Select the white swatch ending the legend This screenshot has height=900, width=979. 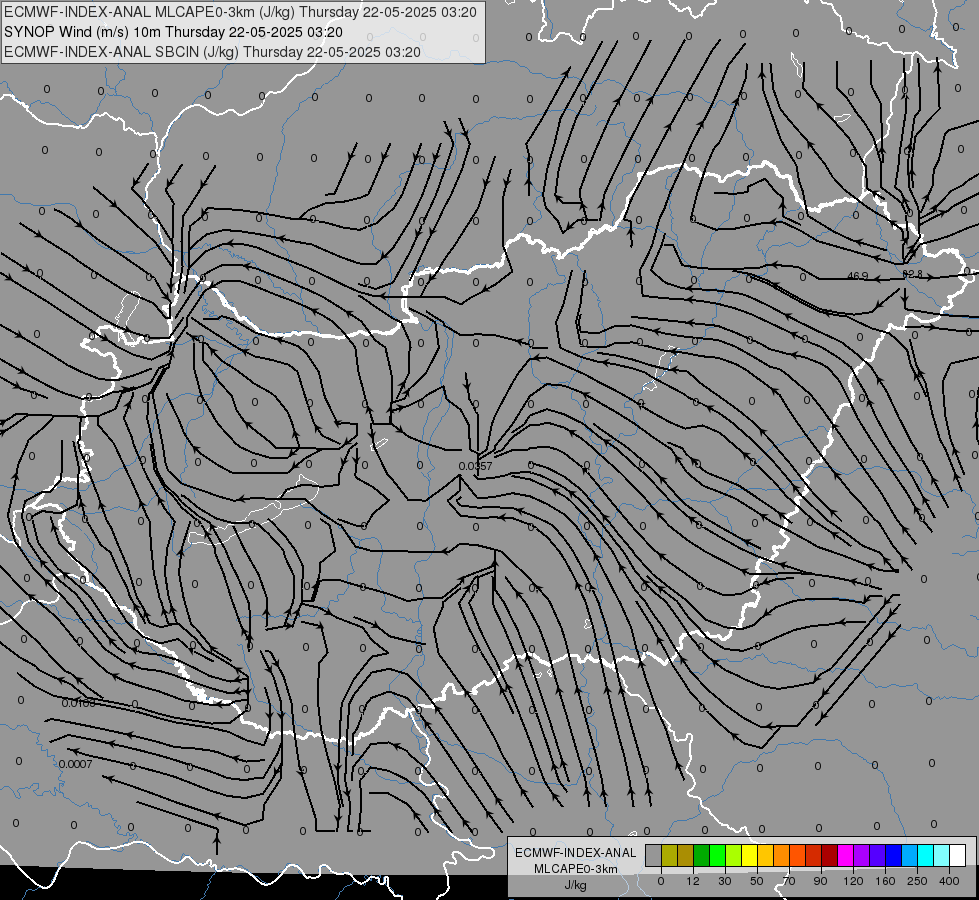pos(958,856)
